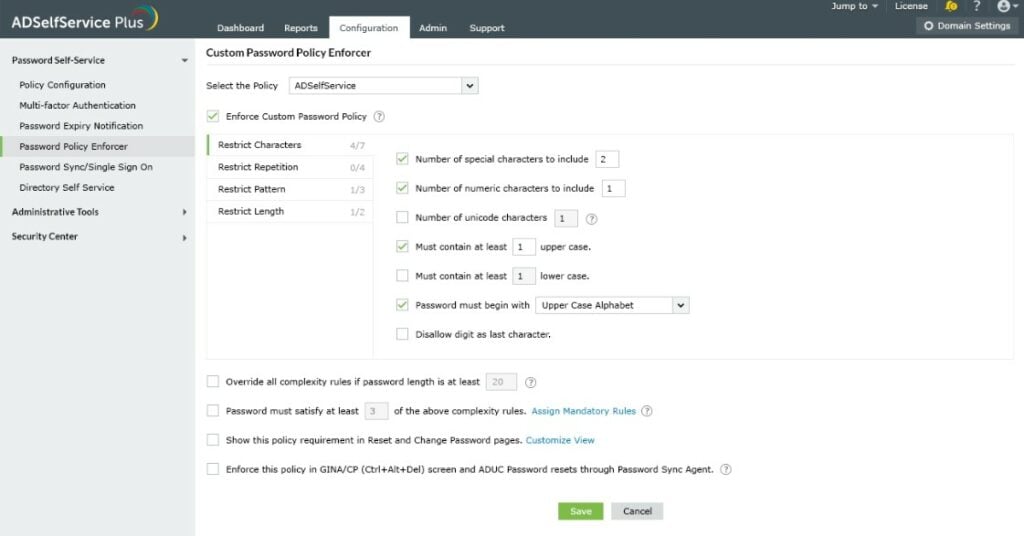Check Password must satisfy at least option

point(213,411)
